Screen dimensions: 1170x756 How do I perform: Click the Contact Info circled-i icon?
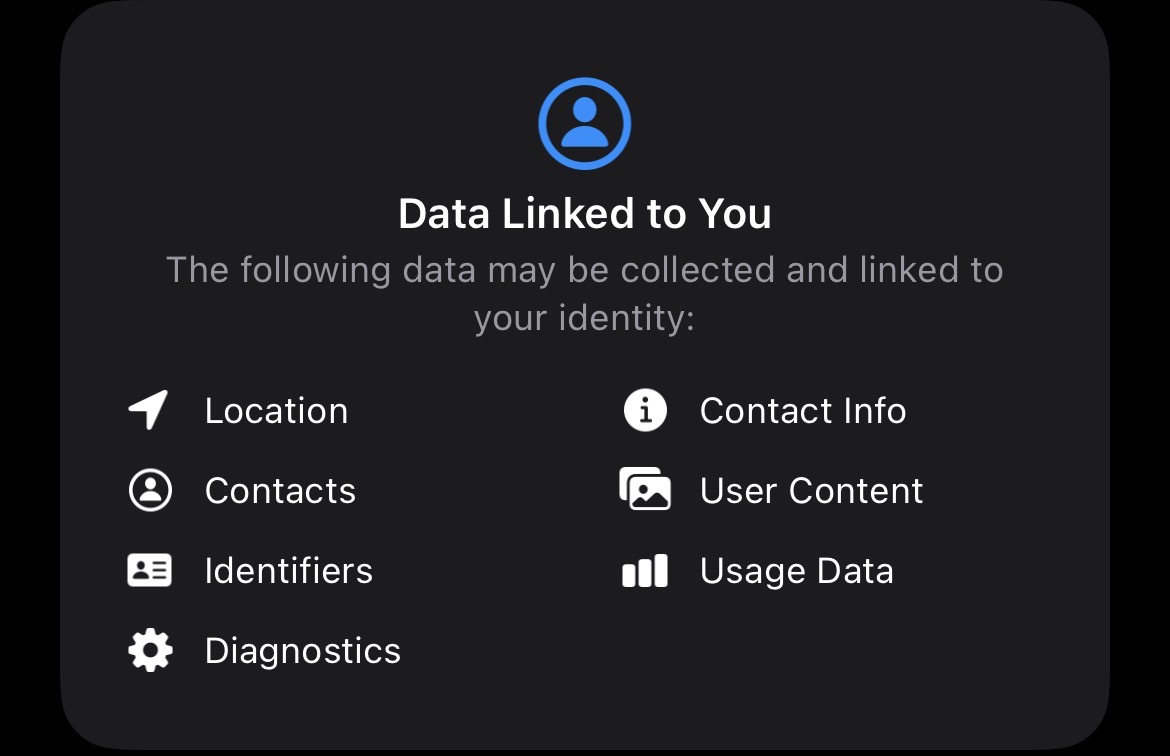tap(645, 410)
